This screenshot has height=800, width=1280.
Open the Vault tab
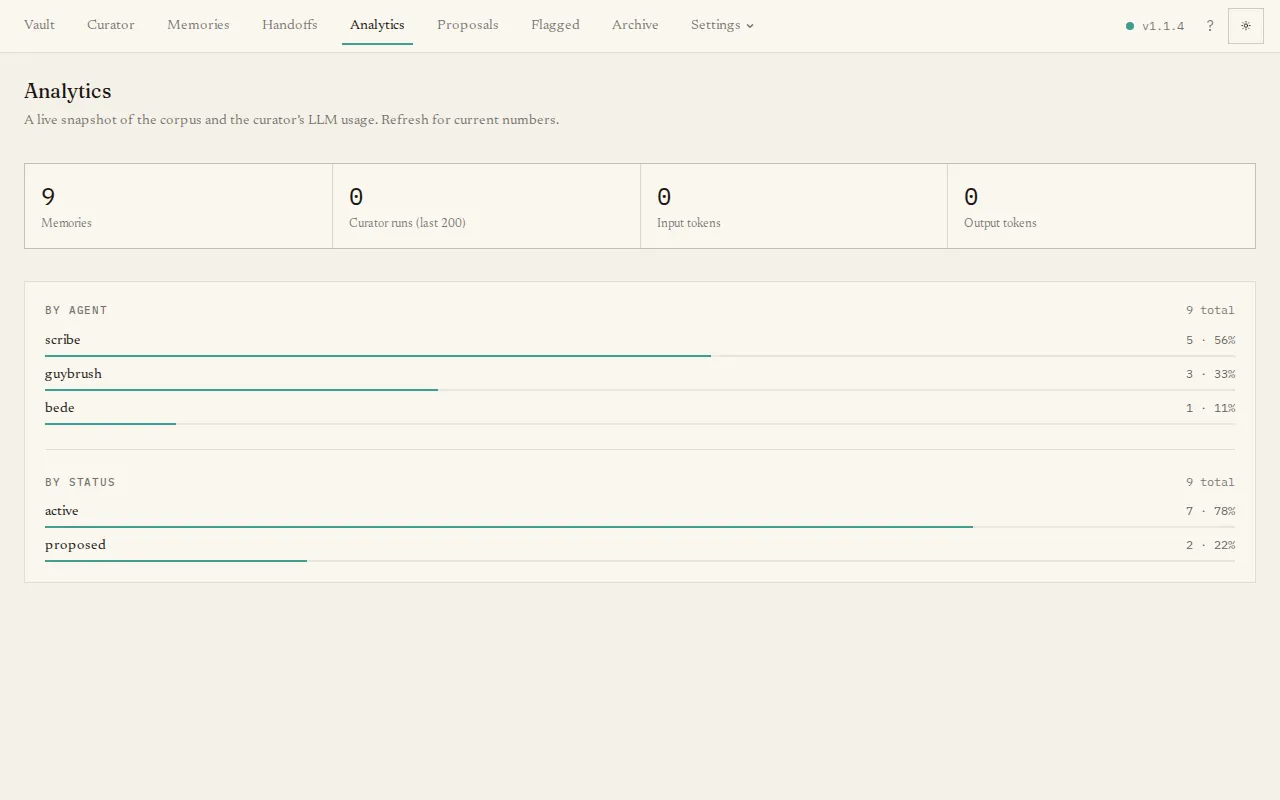[39, 25]
